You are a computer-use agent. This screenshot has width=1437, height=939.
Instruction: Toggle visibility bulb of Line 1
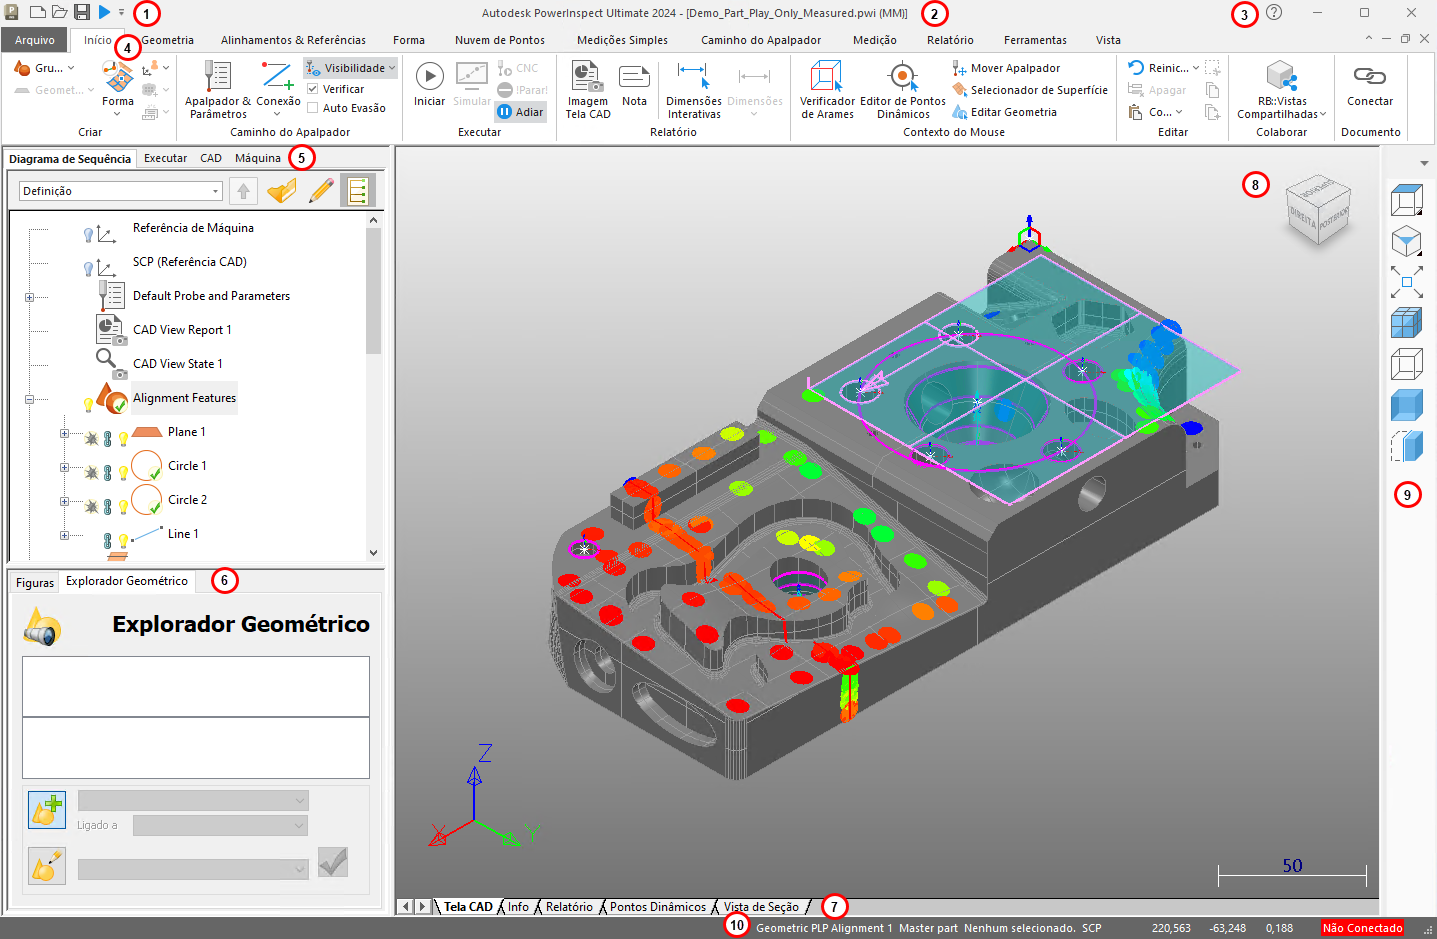[123, 541]
